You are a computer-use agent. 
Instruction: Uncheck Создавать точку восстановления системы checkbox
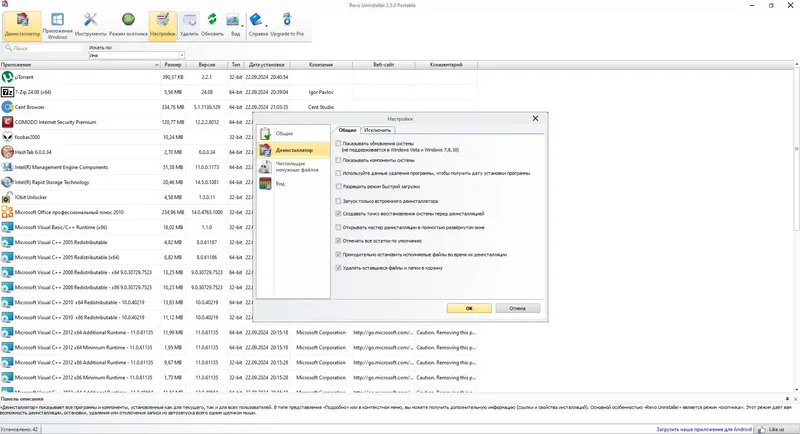coord(338,214)
